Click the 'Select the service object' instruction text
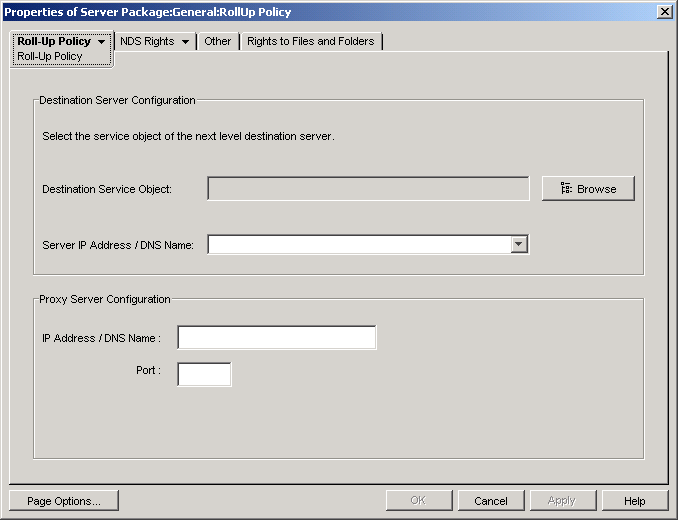678x520 pixels. pyautogui.click(x=189, y=136)
